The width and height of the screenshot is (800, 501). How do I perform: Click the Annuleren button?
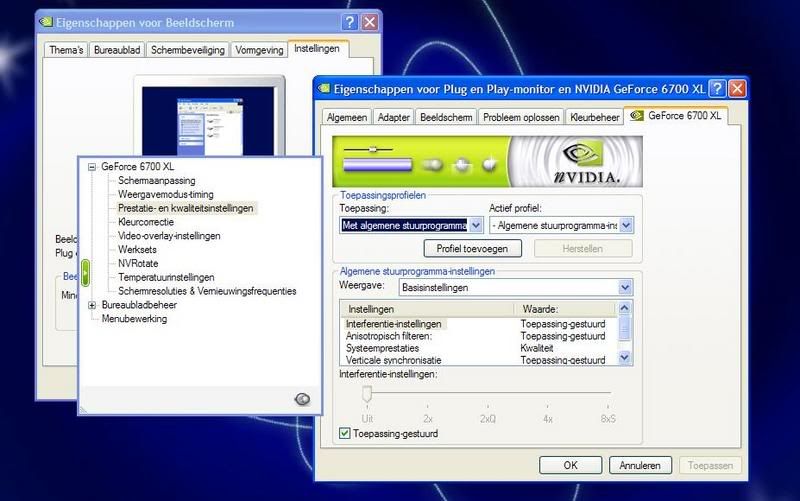tap(640, 465)
